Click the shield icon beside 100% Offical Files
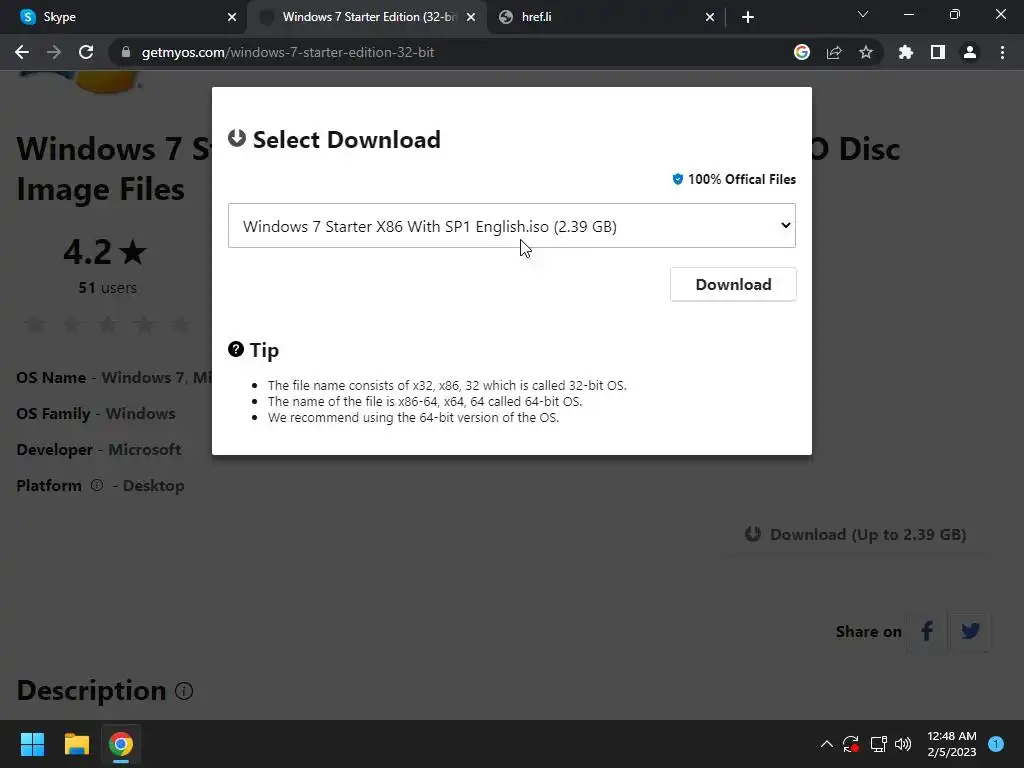1024x768 pixels. pyautogui.click(x=678, y=179)
